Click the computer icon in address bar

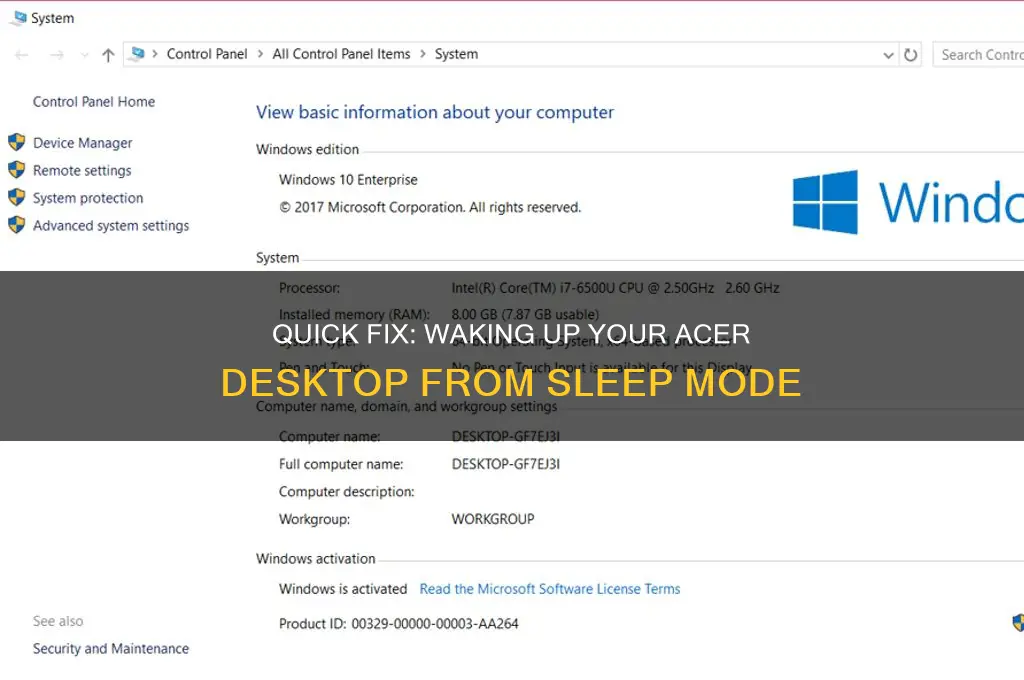pos(137,54)
